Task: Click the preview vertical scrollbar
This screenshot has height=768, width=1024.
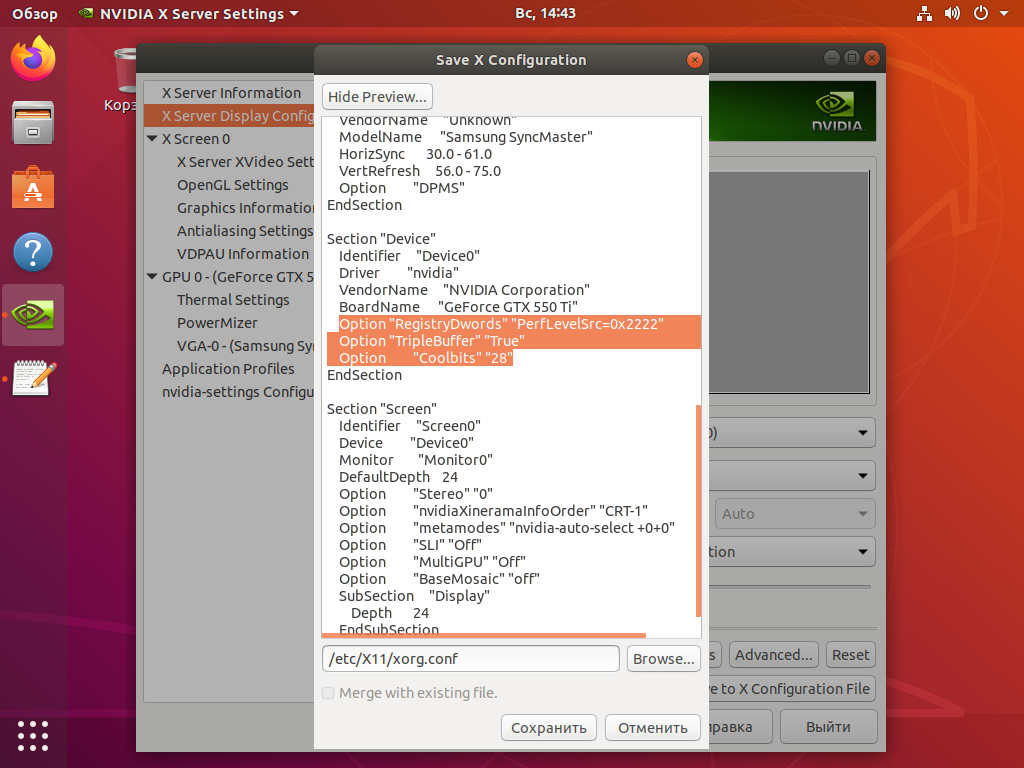Action: (x=698, y=511)
